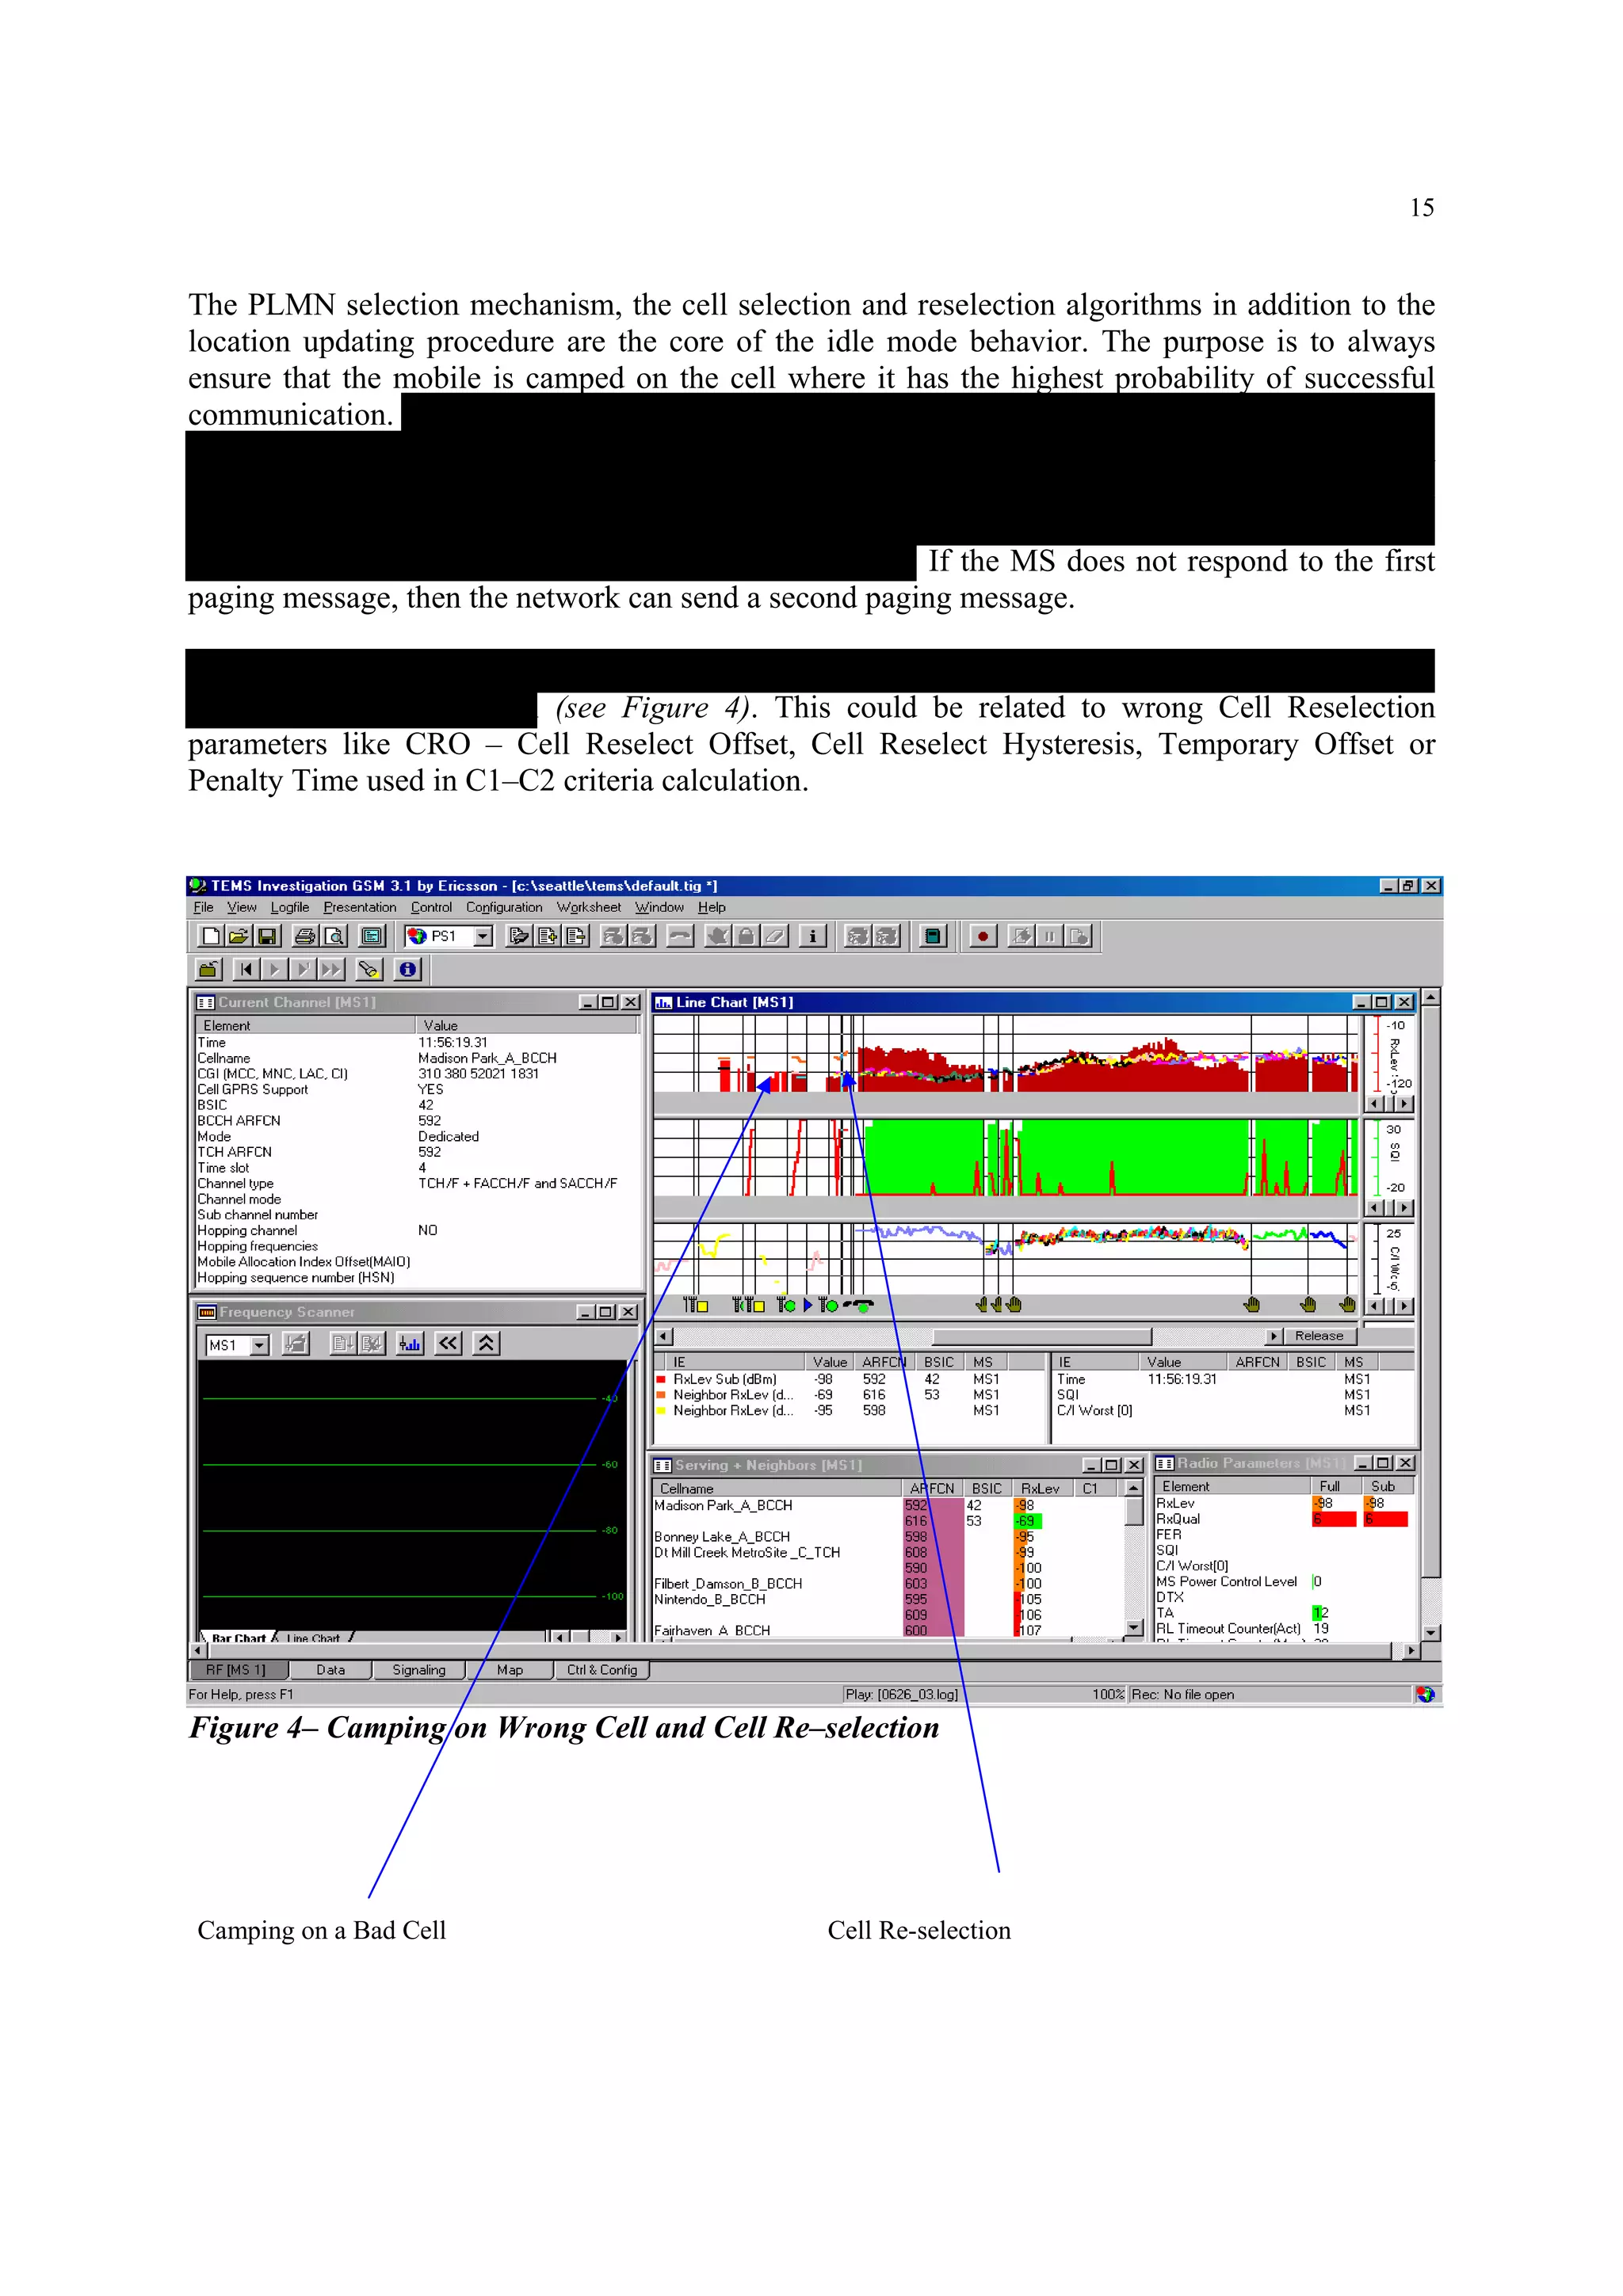
Task: Click the red Record logfile button
Action: point(983,936)
